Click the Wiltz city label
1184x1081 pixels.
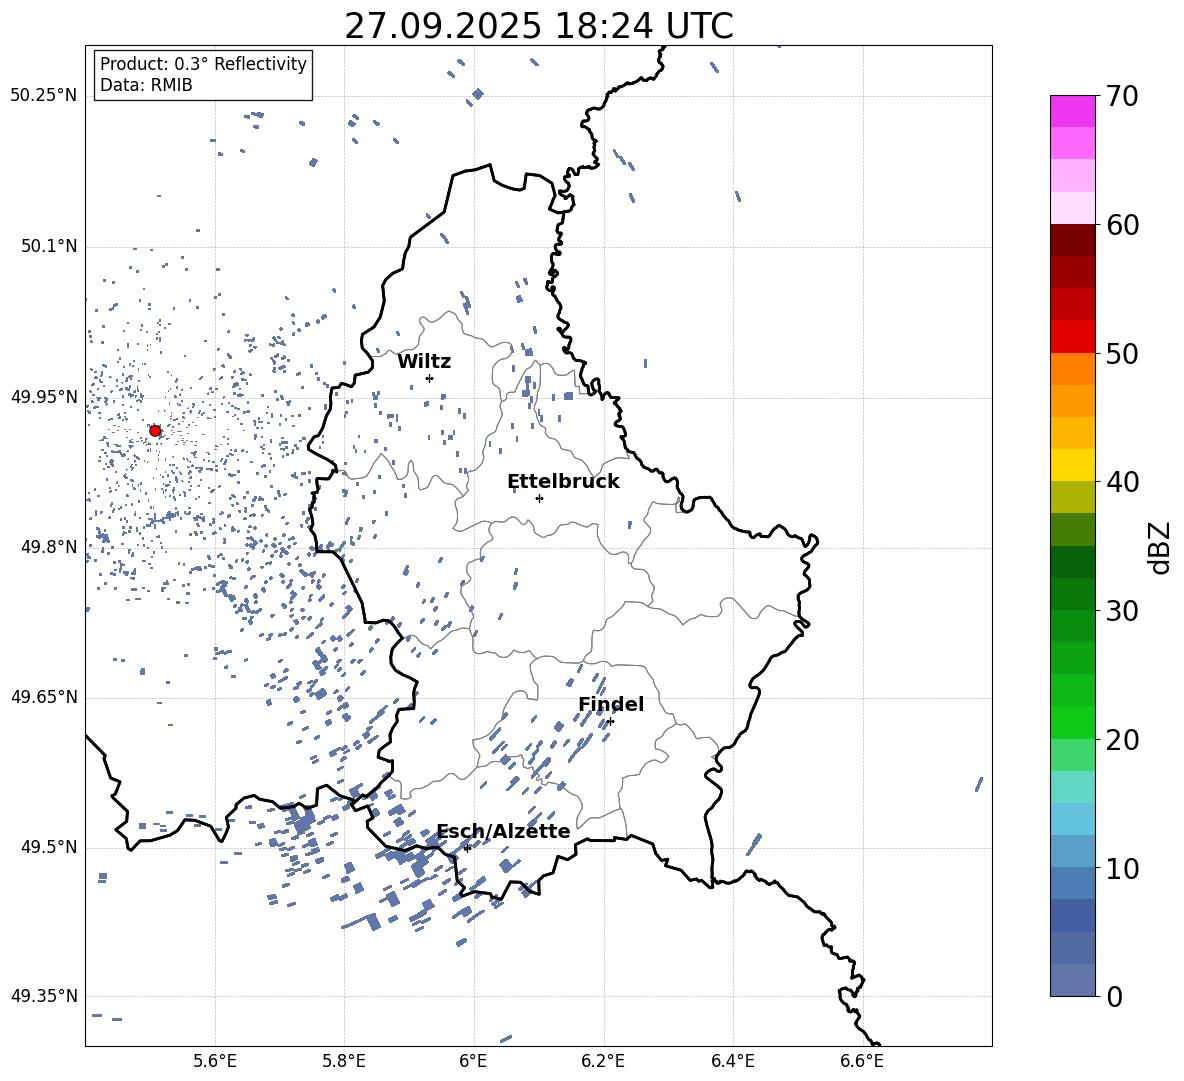[424, 362]
